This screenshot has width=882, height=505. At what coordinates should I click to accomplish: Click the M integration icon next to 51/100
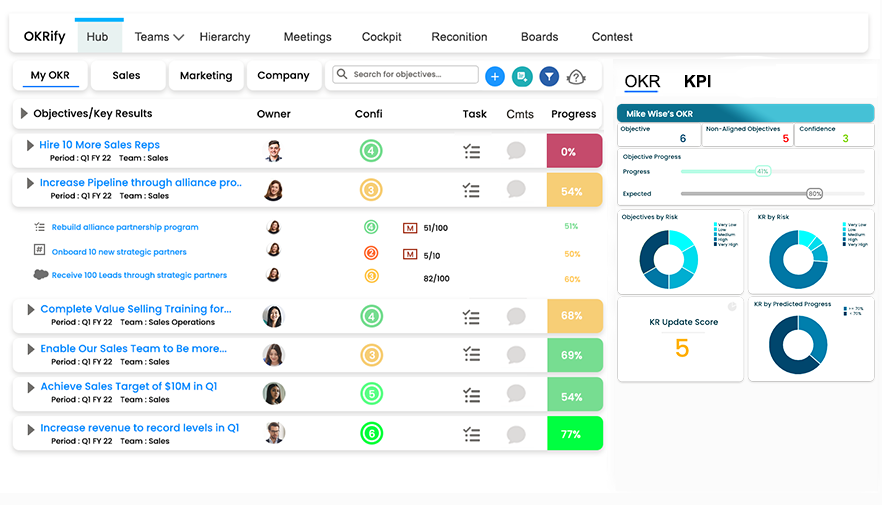click(x=409, y=228)
